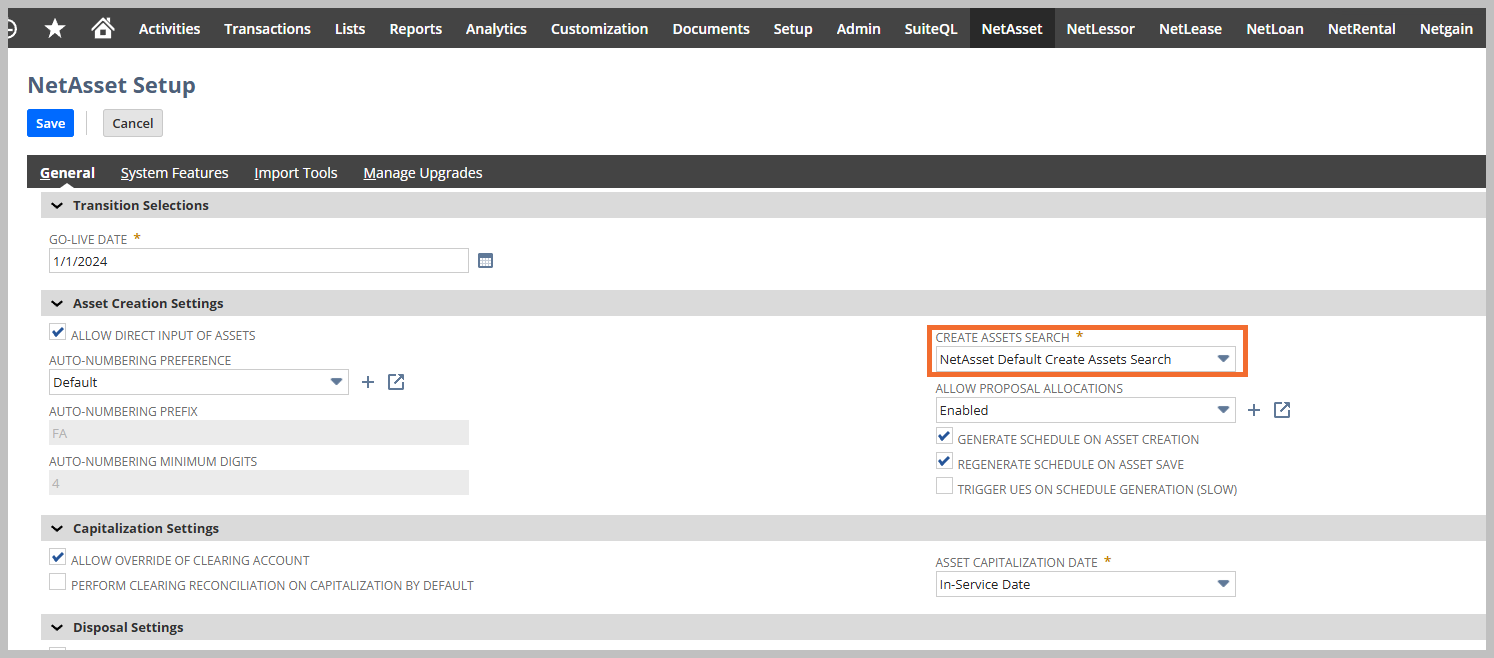Add new Allow Proposal Allocations option
Image resolution: width=1494 pixels, height=658 pixels.
(1254, 410)
